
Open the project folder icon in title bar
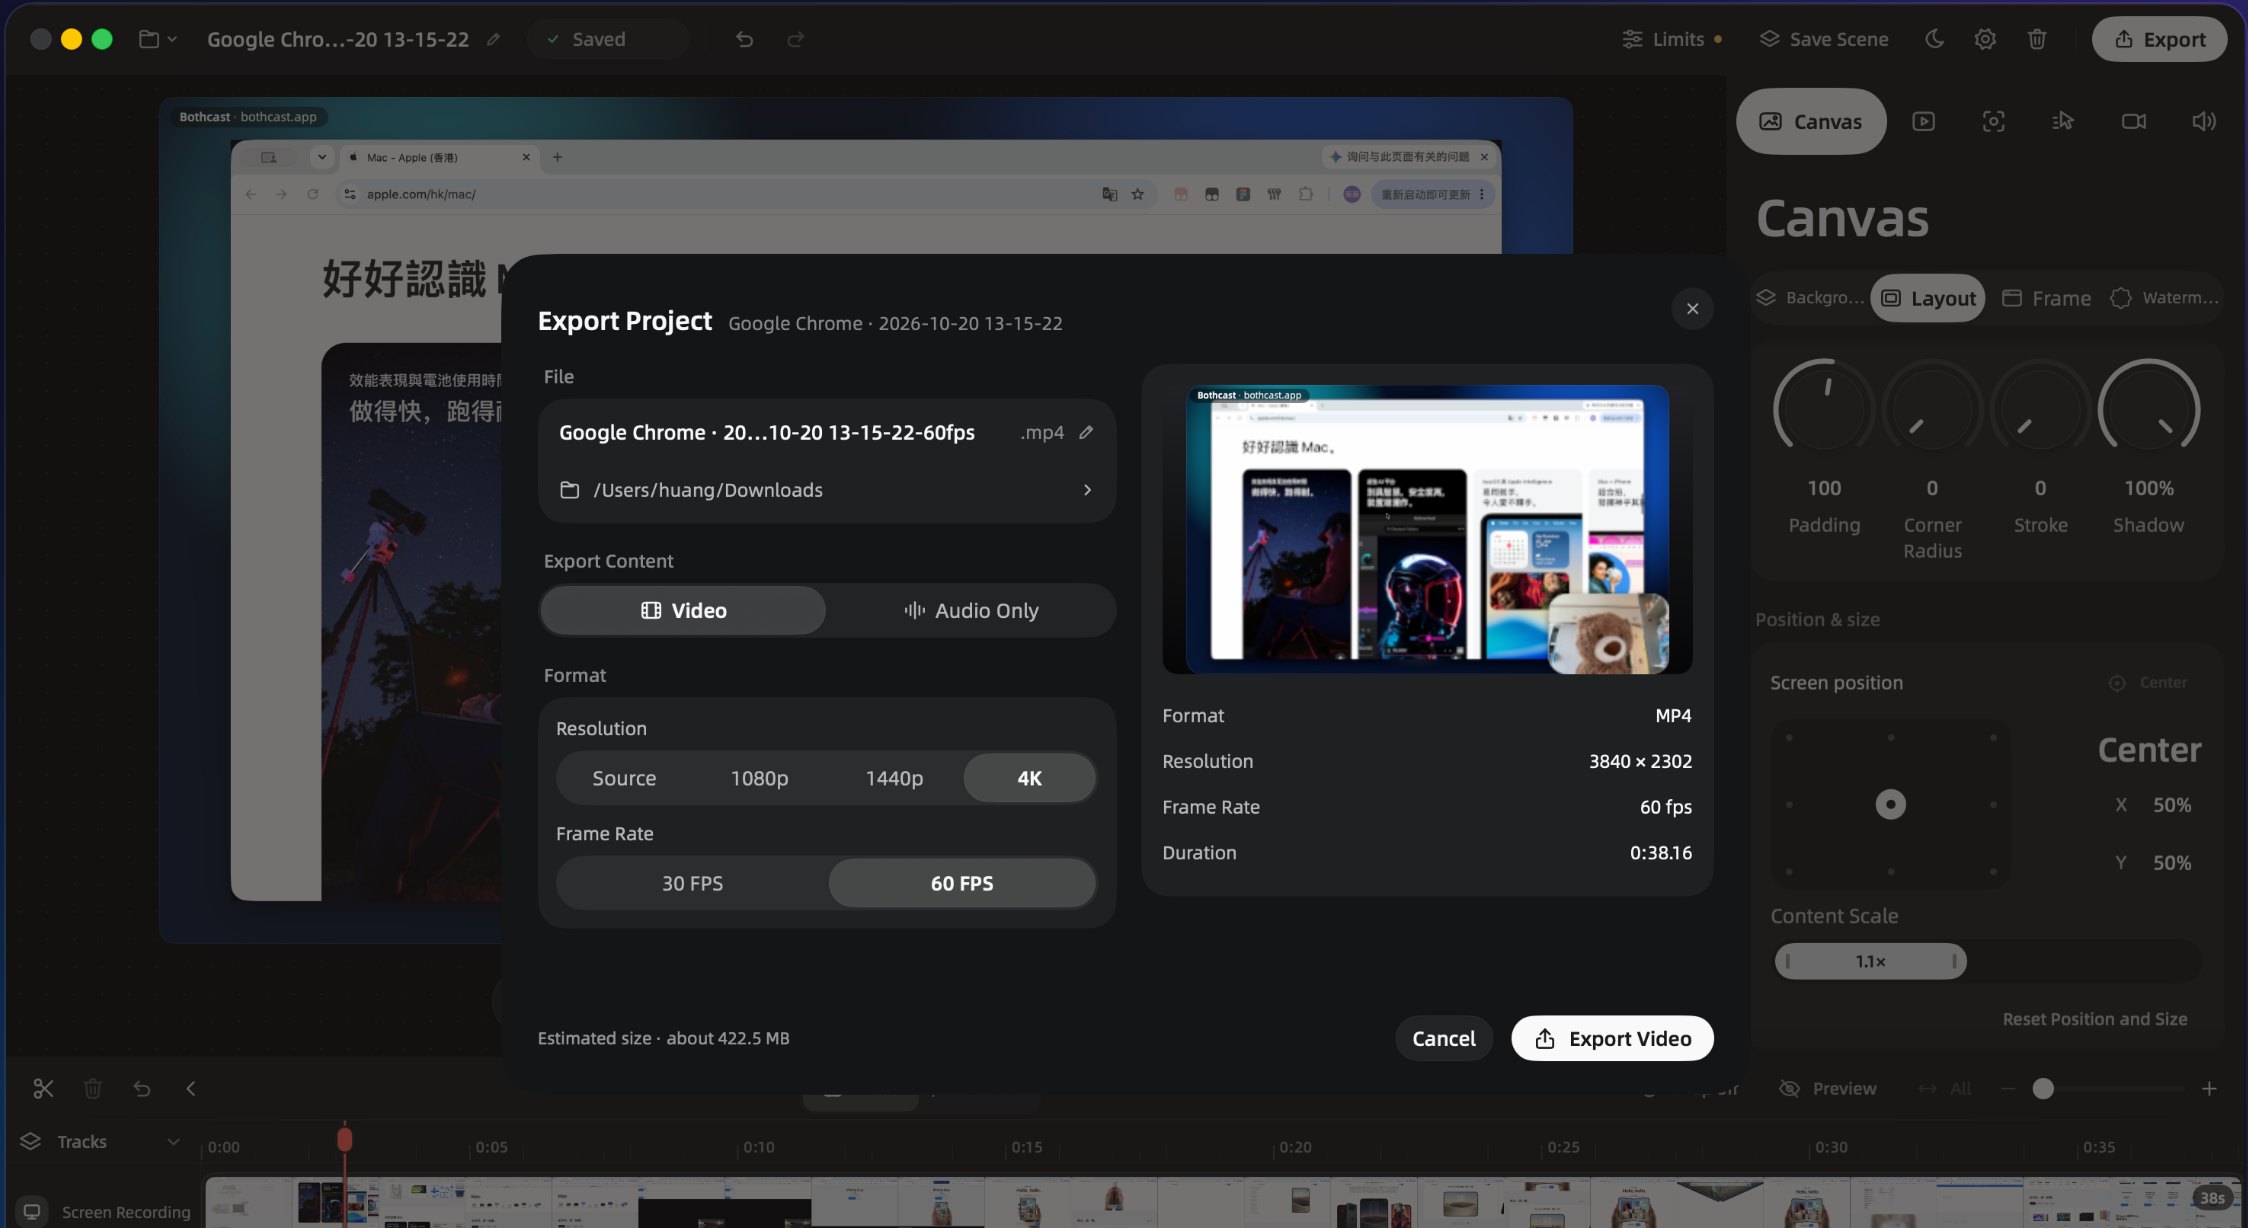click(149, 39)
